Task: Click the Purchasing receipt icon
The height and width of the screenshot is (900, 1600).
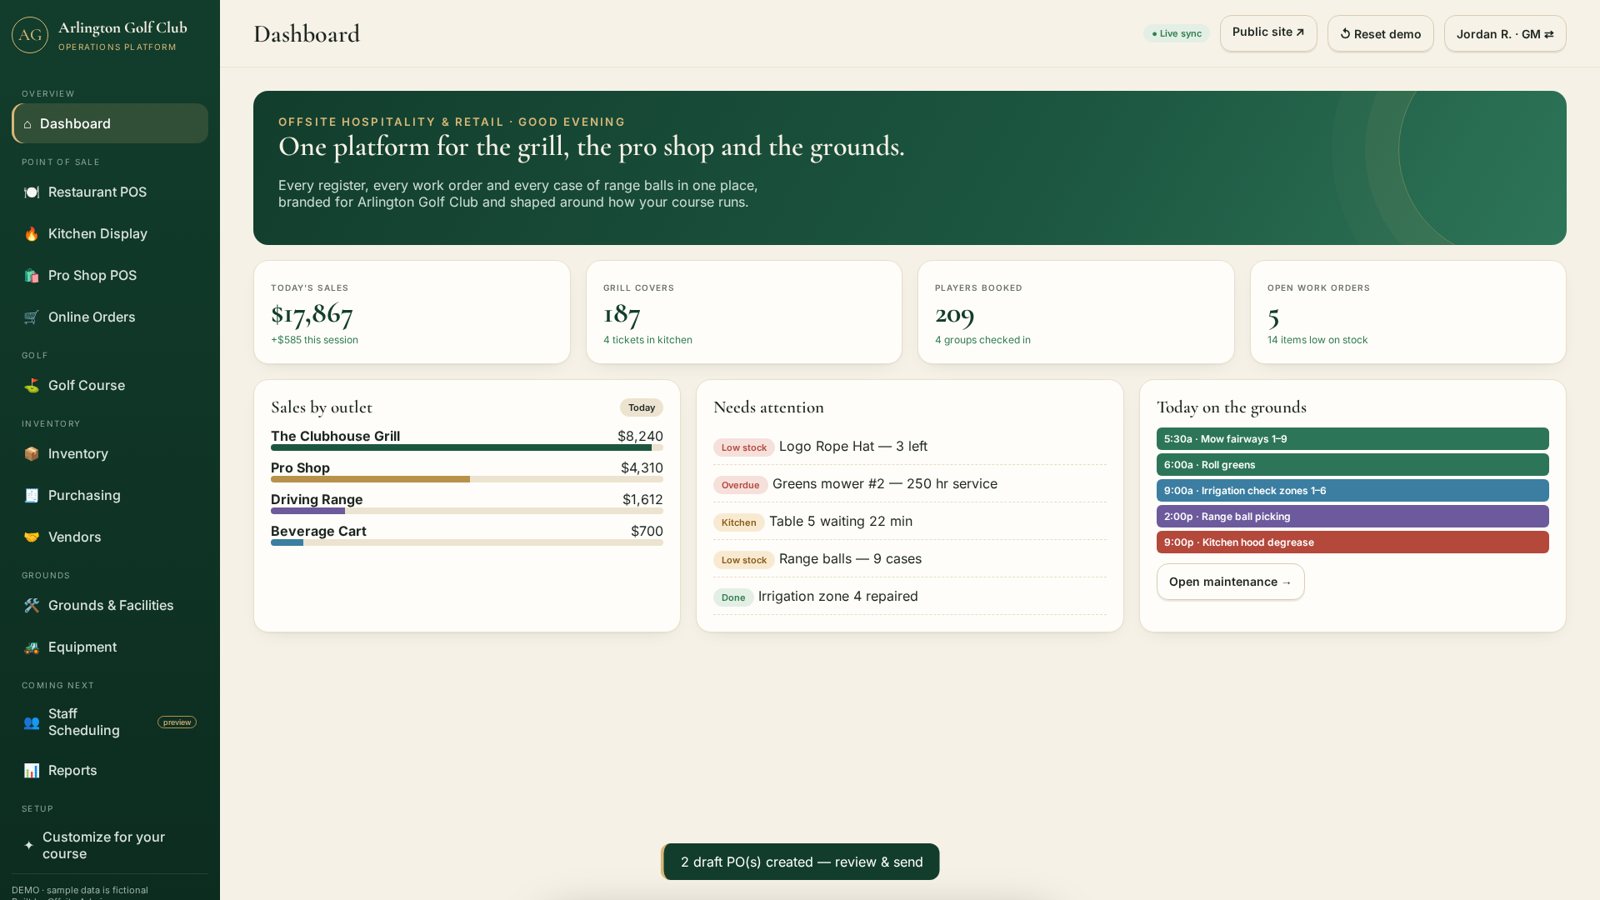Action: tap(31, 495)
